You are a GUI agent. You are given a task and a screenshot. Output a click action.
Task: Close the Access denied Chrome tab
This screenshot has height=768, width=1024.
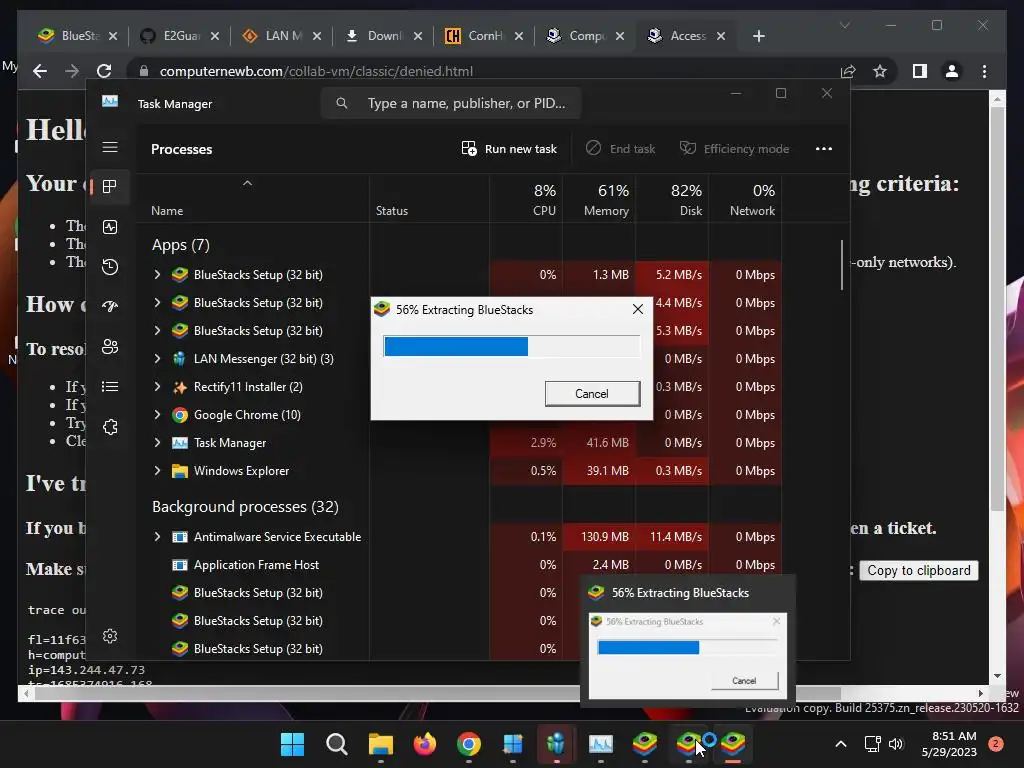click(x=721, y=36)
